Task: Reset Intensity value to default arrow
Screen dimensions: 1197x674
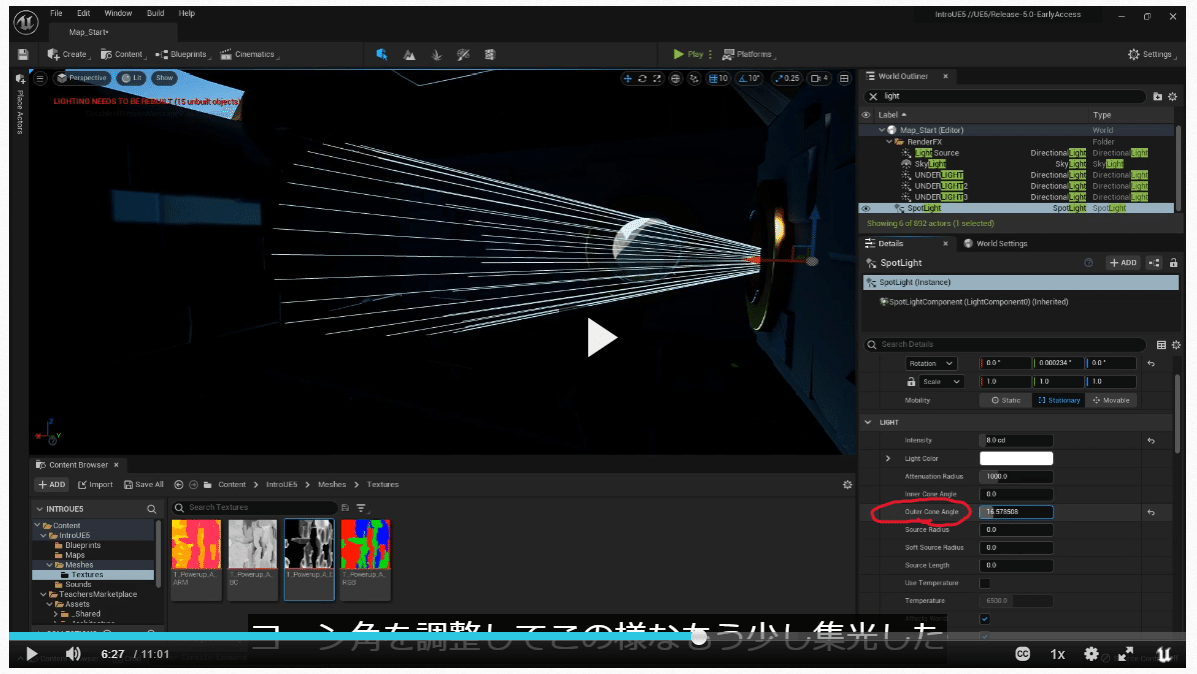Action: [x=1151, y=440]
